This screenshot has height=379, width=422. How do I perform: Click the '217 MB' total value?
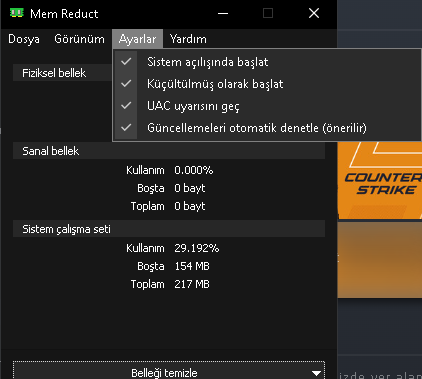coord(192,284)
